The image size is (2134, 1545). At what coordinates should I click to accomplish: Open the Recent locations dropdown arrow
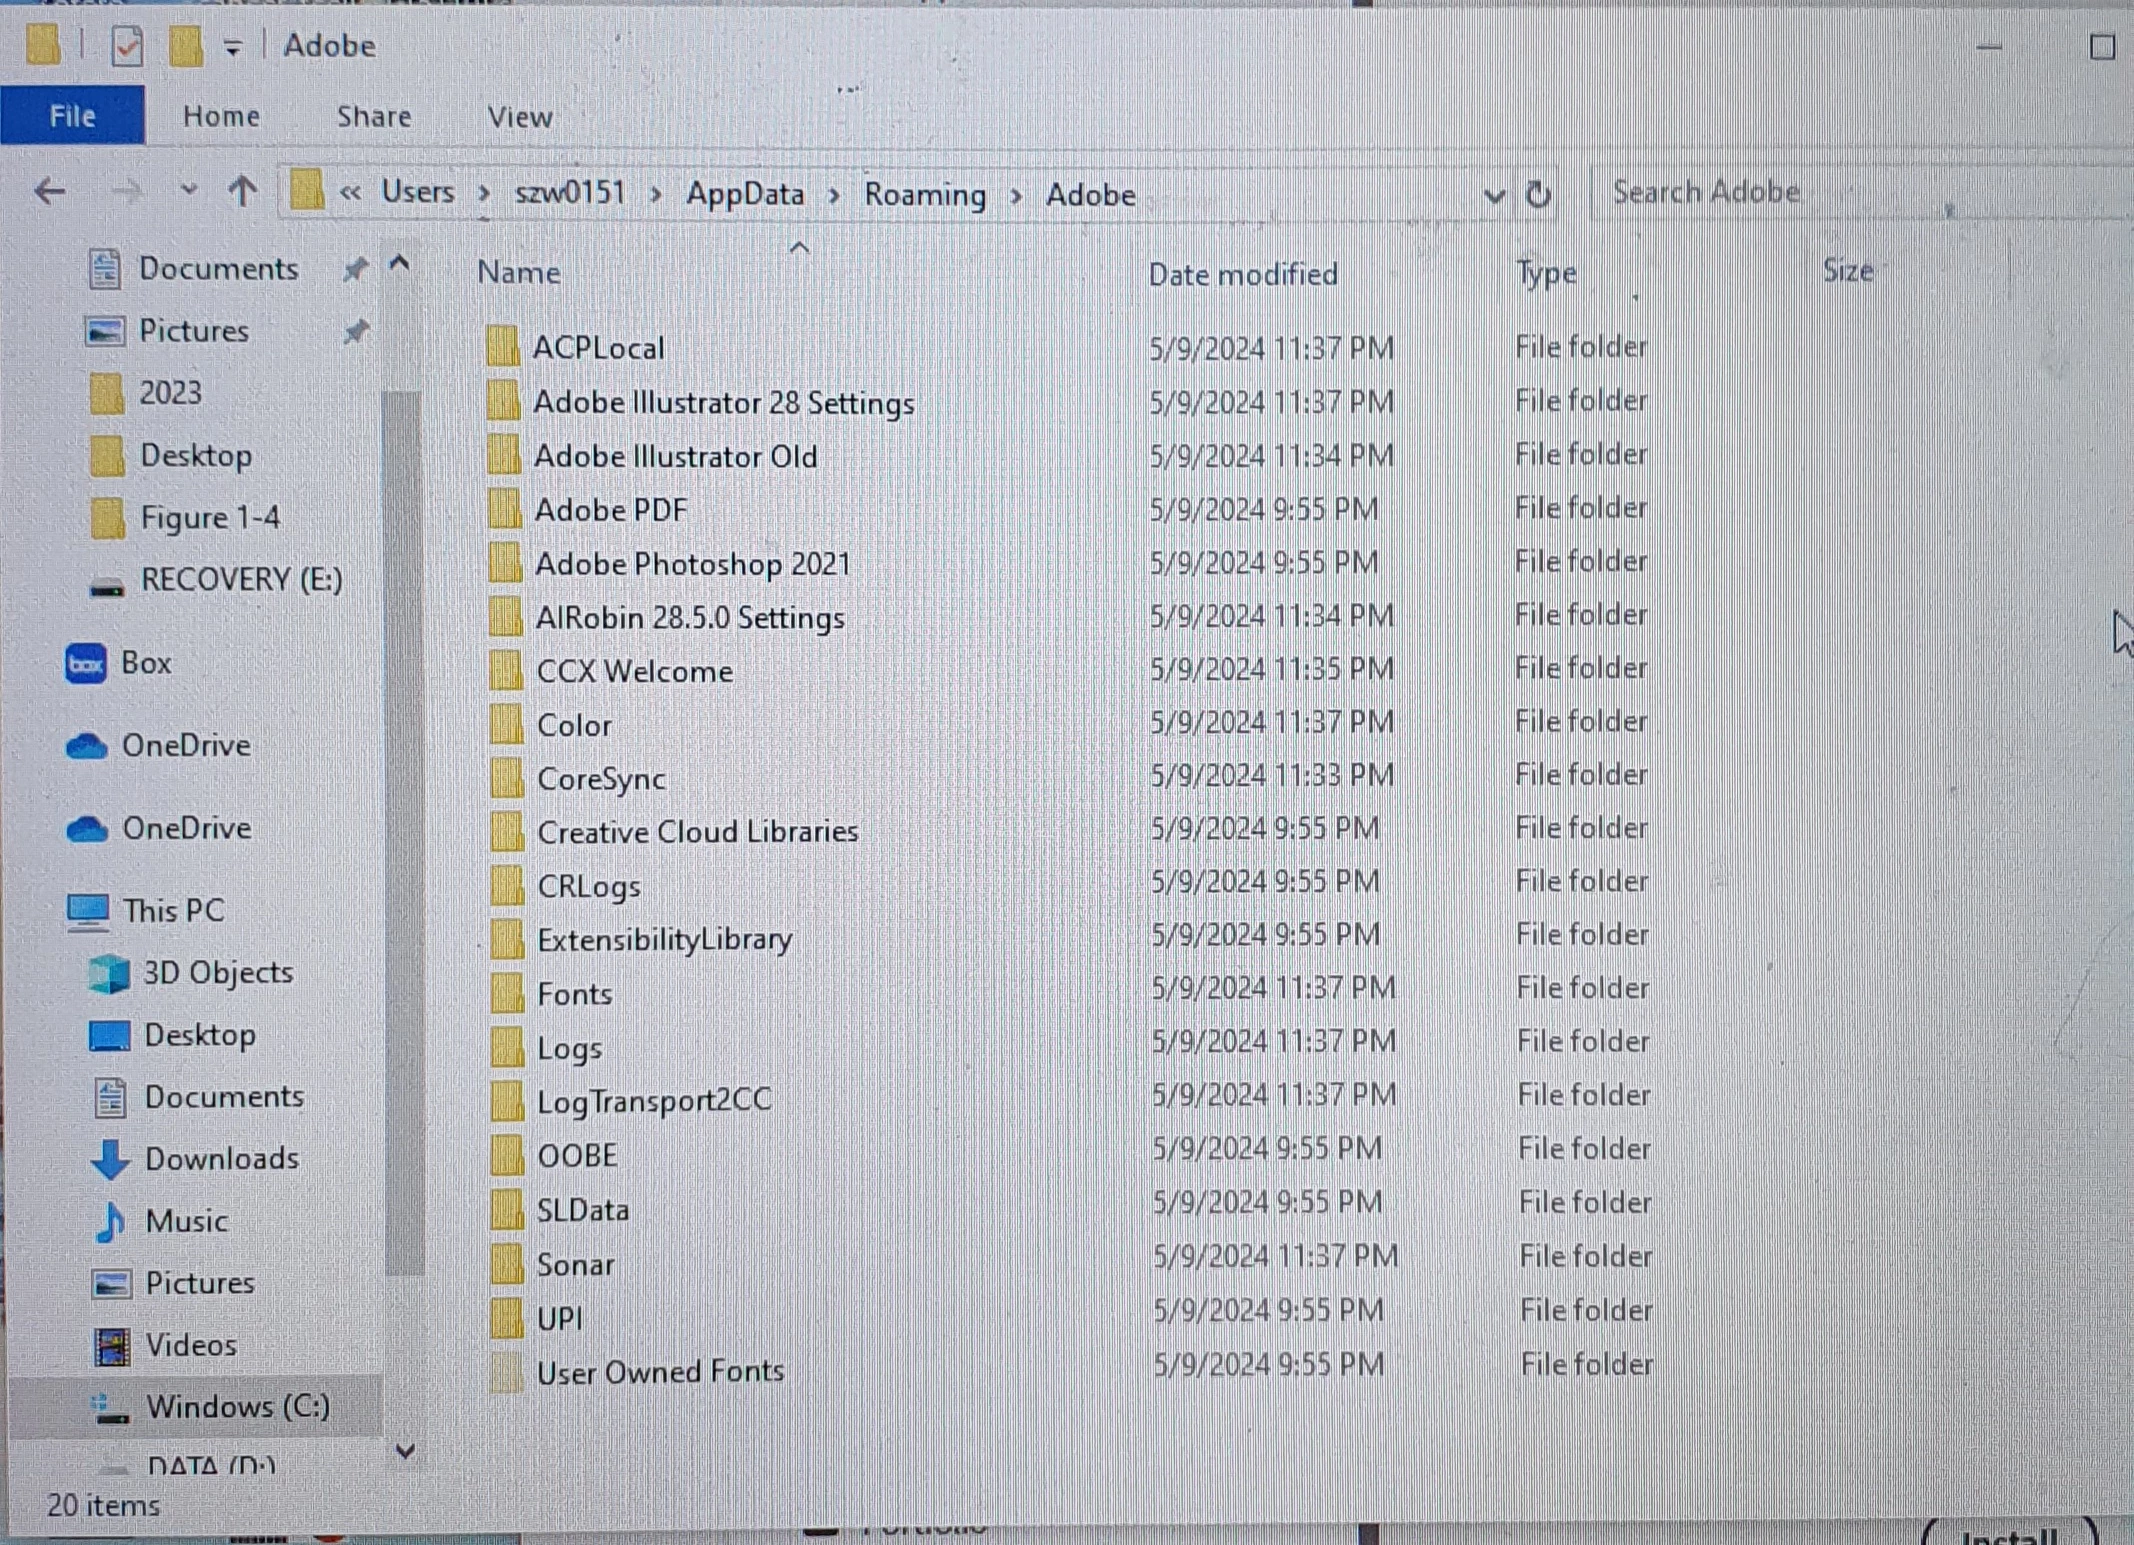(188, 190)
